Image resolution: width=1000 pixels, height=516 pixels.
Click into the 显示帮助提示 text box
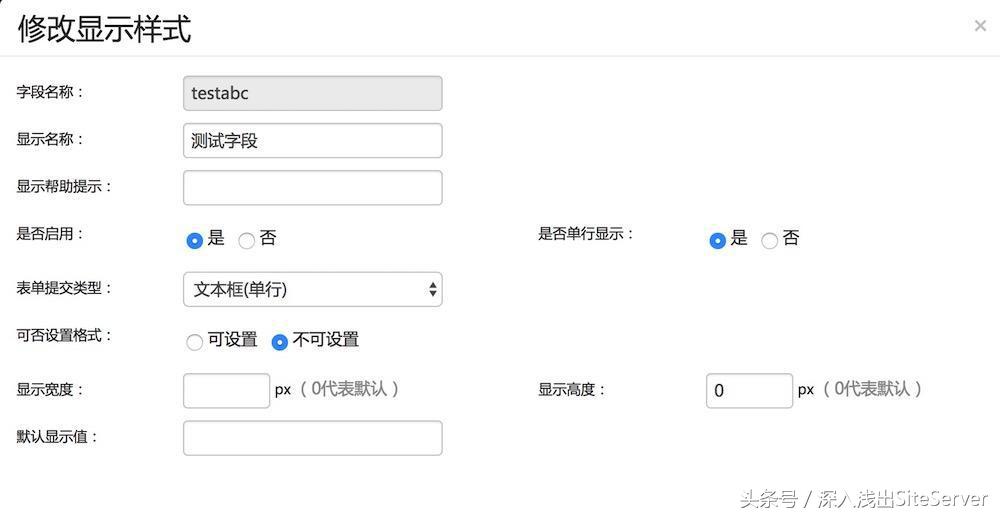312,188
